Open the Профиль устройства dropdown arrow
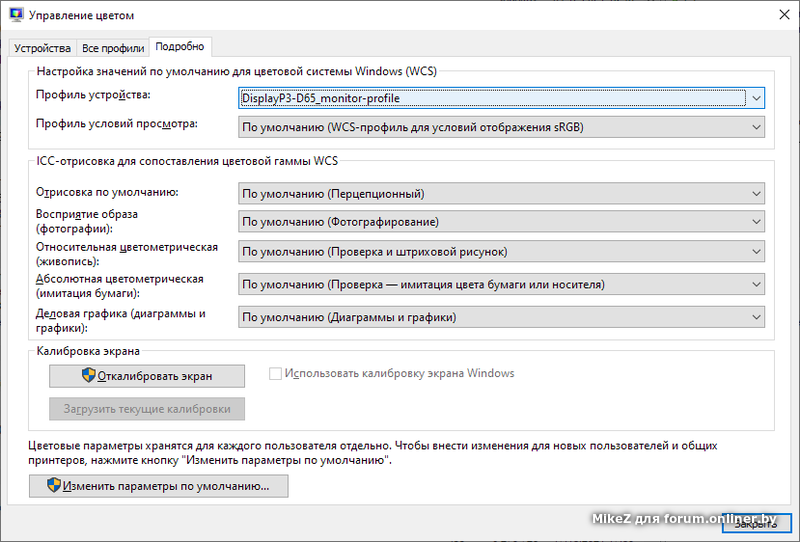Viewport: 800px width, 542px height. 756,98
